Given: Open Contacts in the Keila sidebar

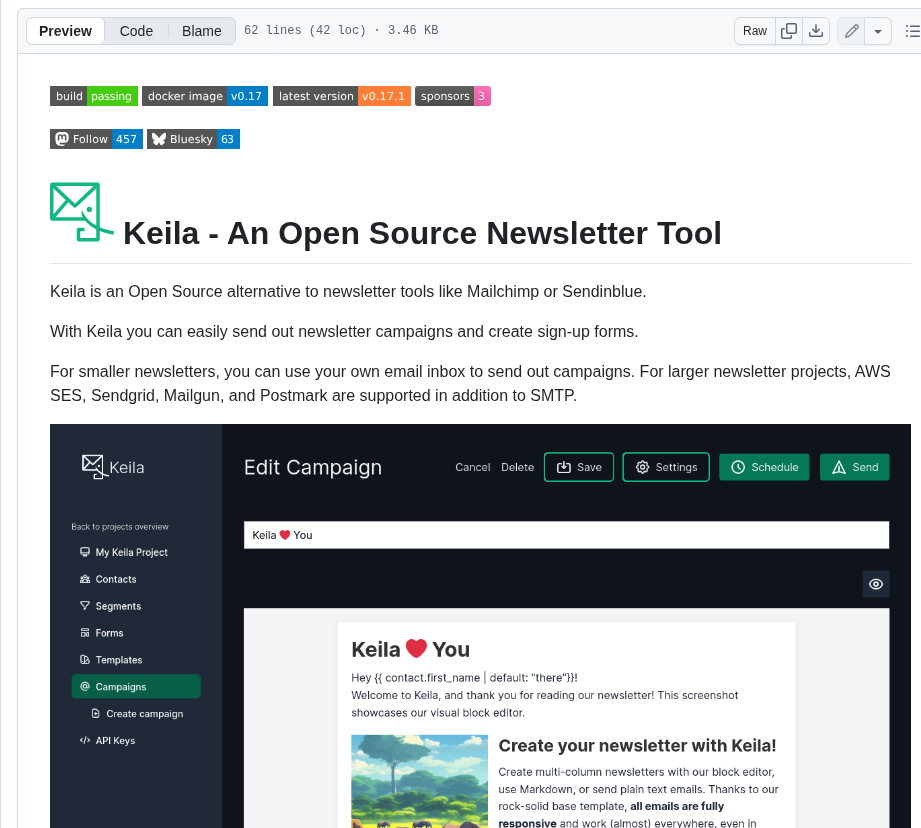Looking at the screenshot, I should point(108,579).
